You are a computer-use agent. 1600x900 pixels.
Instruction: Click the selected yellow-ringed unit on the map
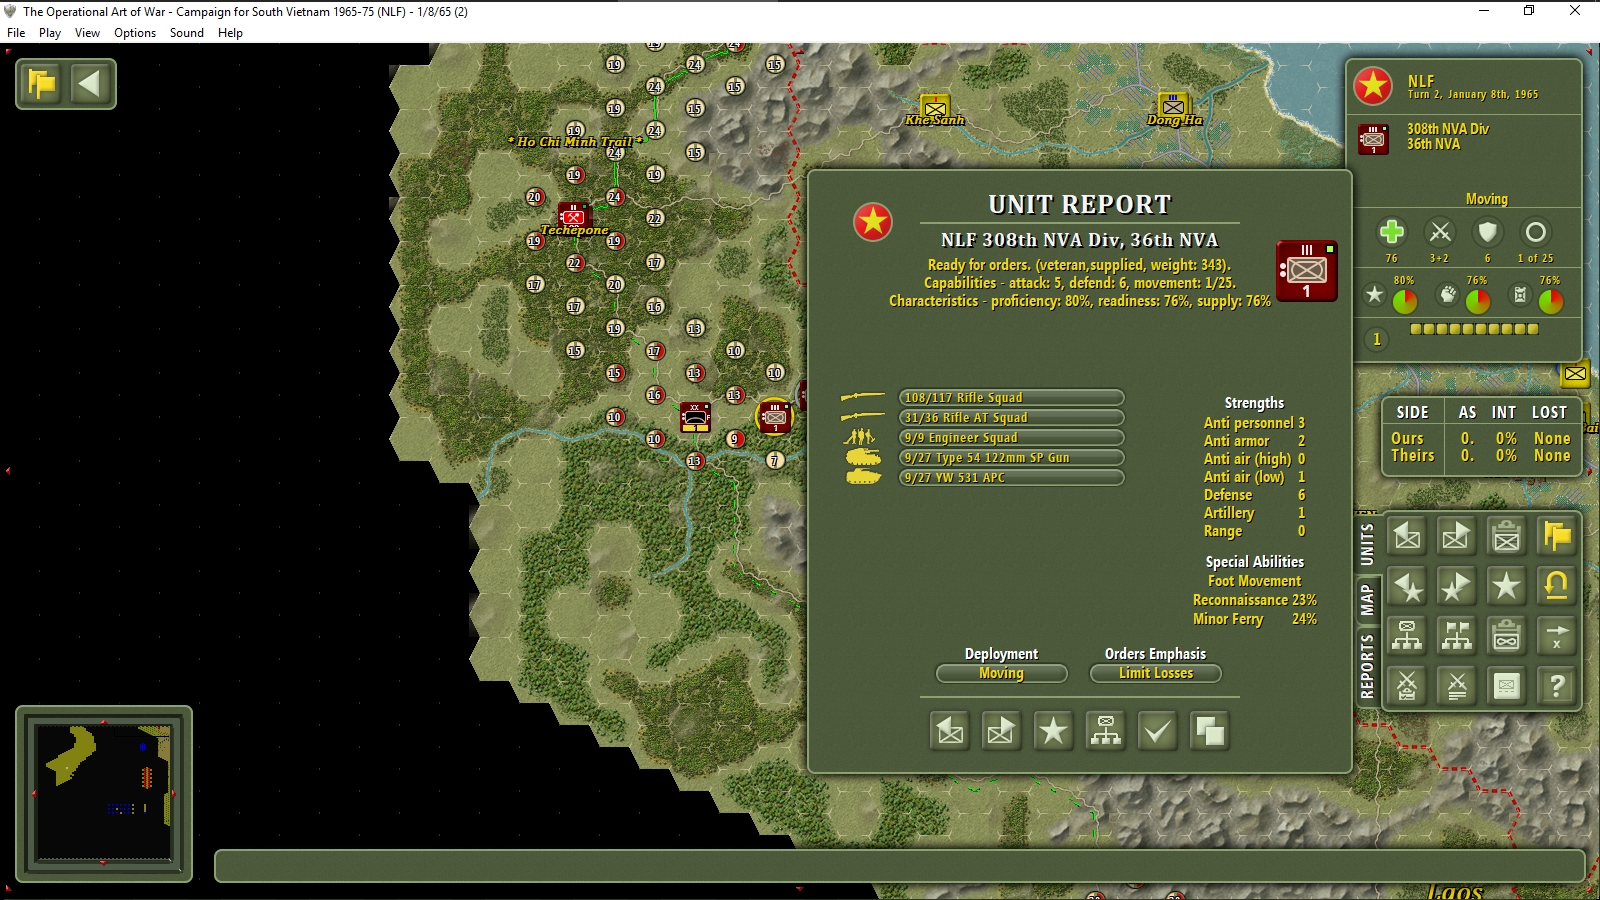click(775, 416)
